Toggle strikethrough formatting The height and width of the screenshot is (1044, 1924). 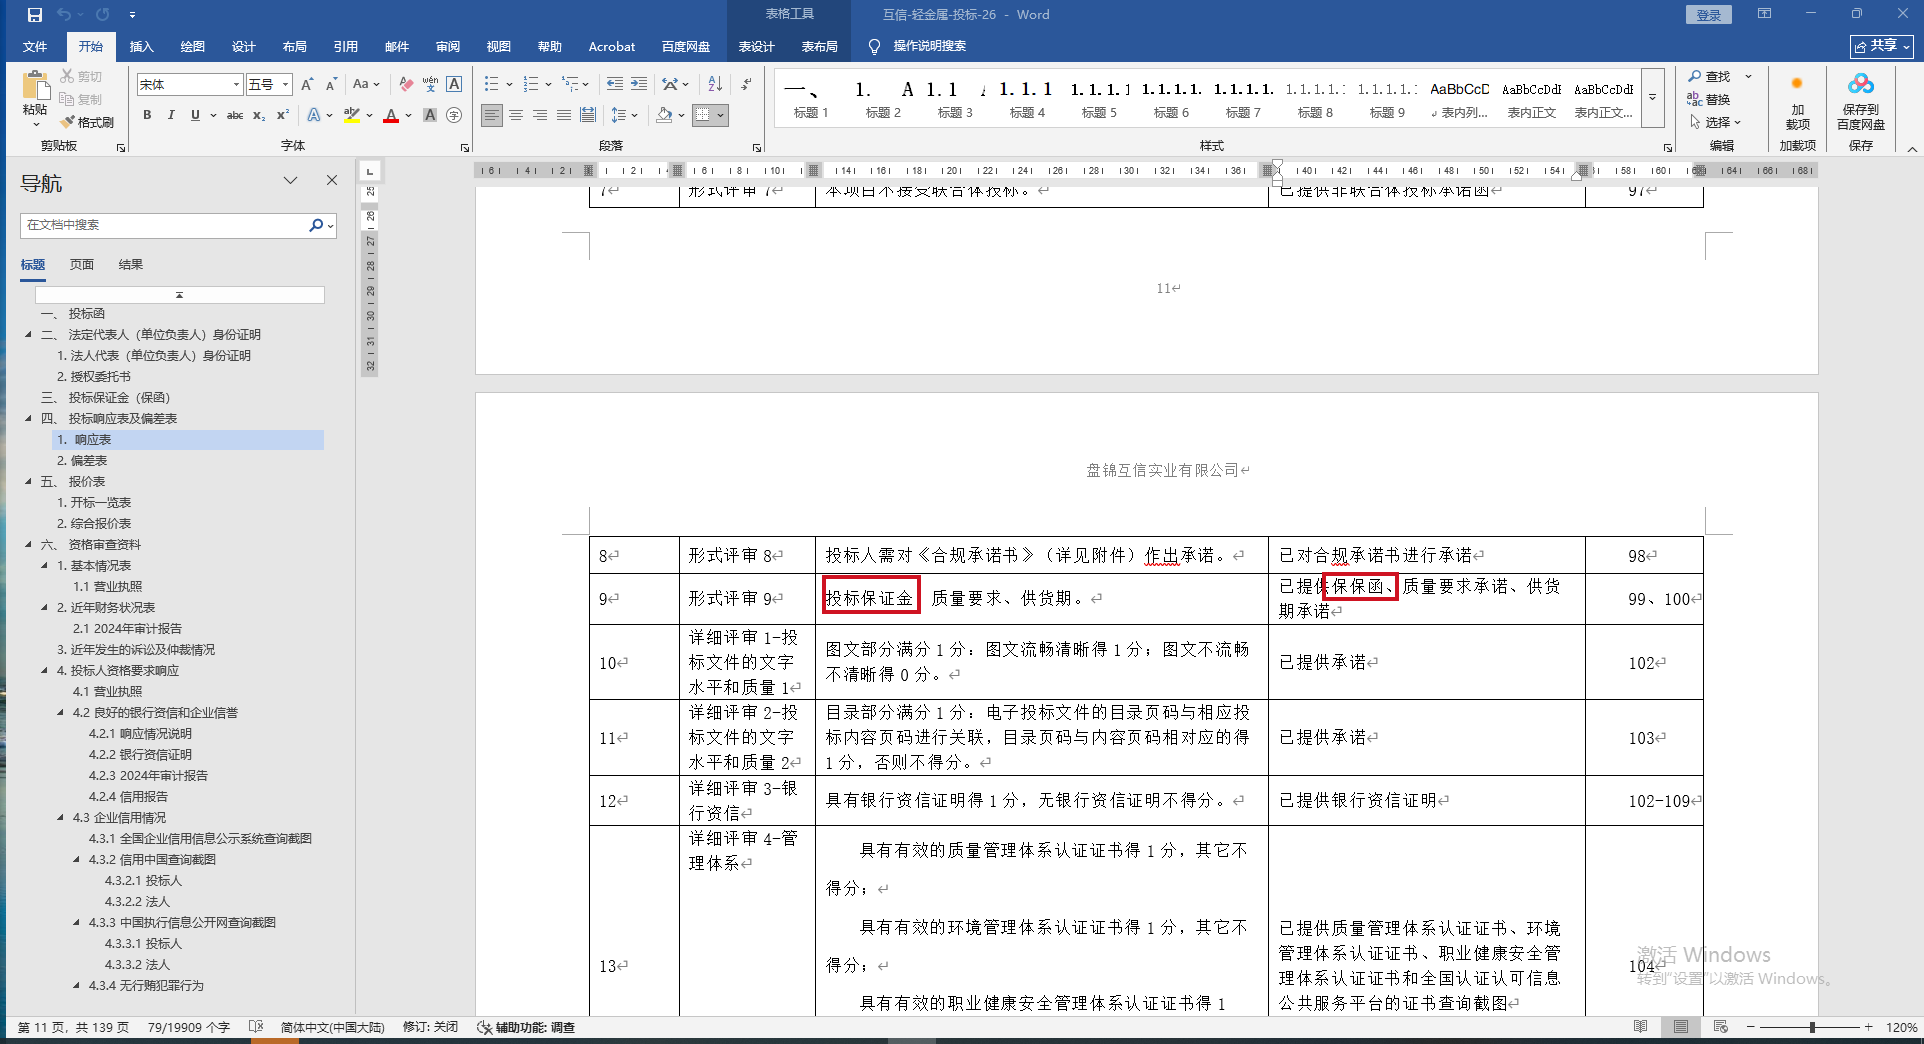(235, 115)
